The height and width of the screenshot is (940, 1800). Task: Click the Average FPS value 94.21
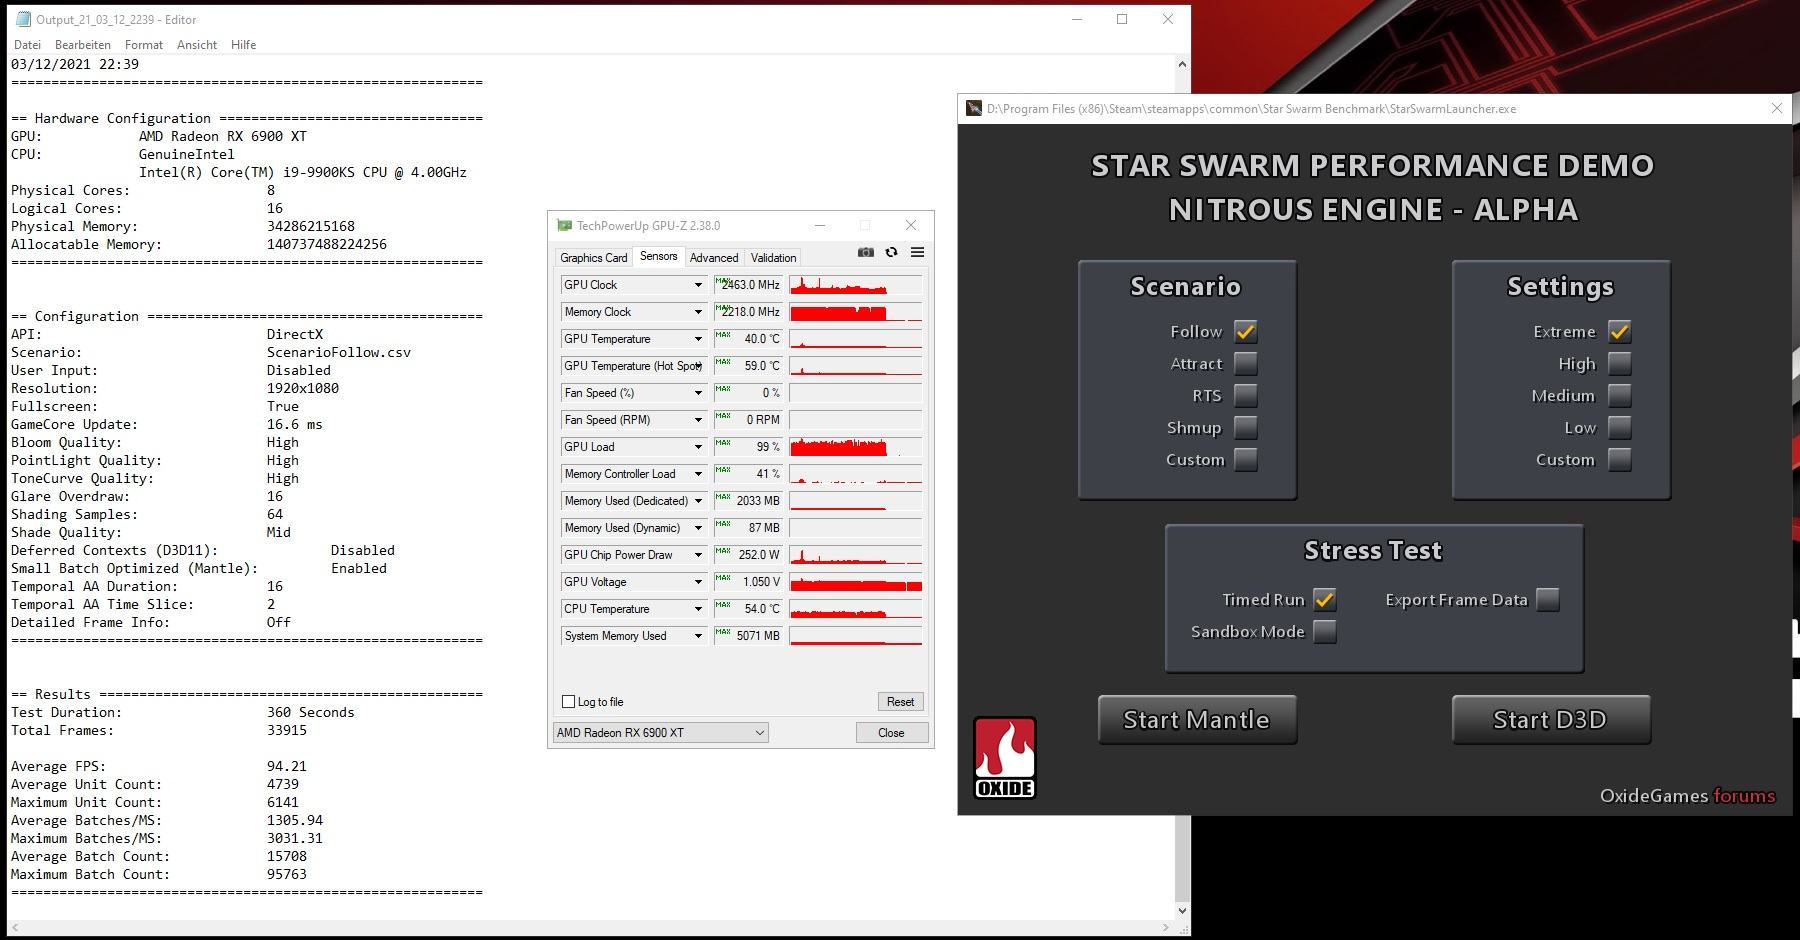pyautogui.click(x=287, y=767)
